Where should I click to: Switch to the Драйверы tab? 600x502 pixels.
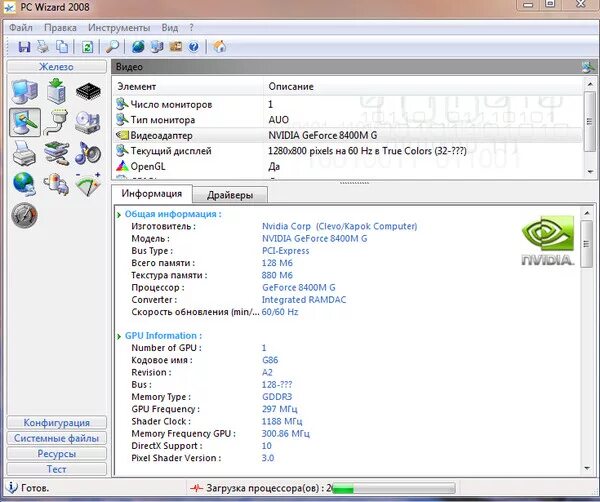coord(230,195)
